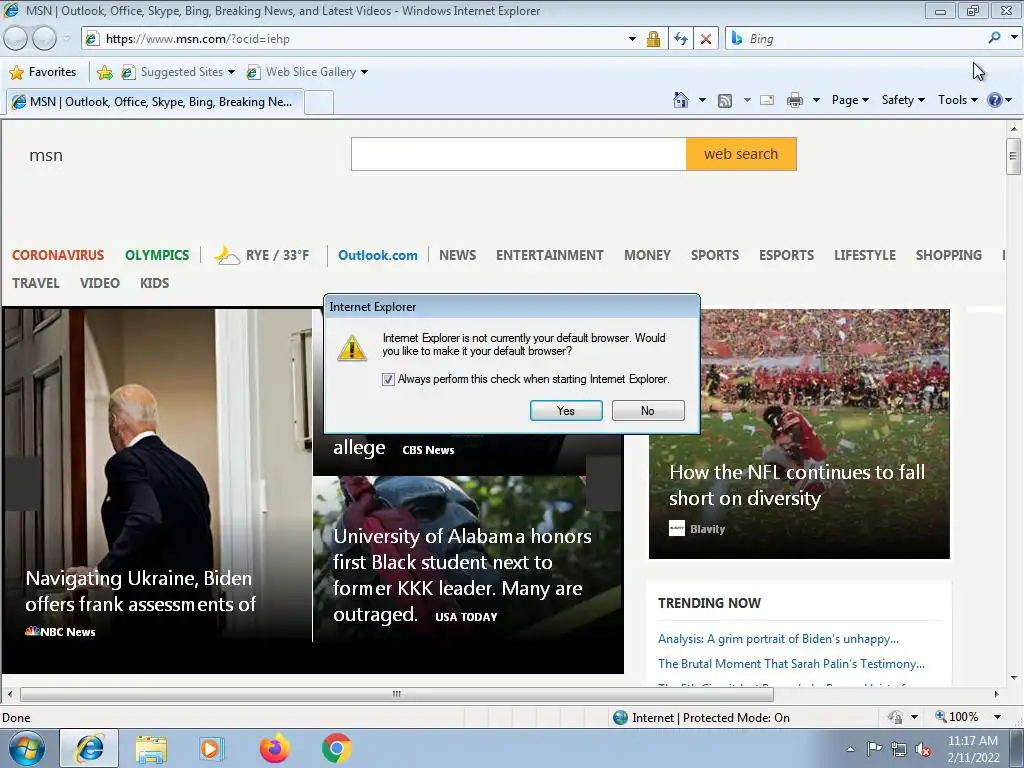This screenshot has height=768, width=1024.
Task: Open the search provider dropdown arrow
Action: tap(1014, 38)
